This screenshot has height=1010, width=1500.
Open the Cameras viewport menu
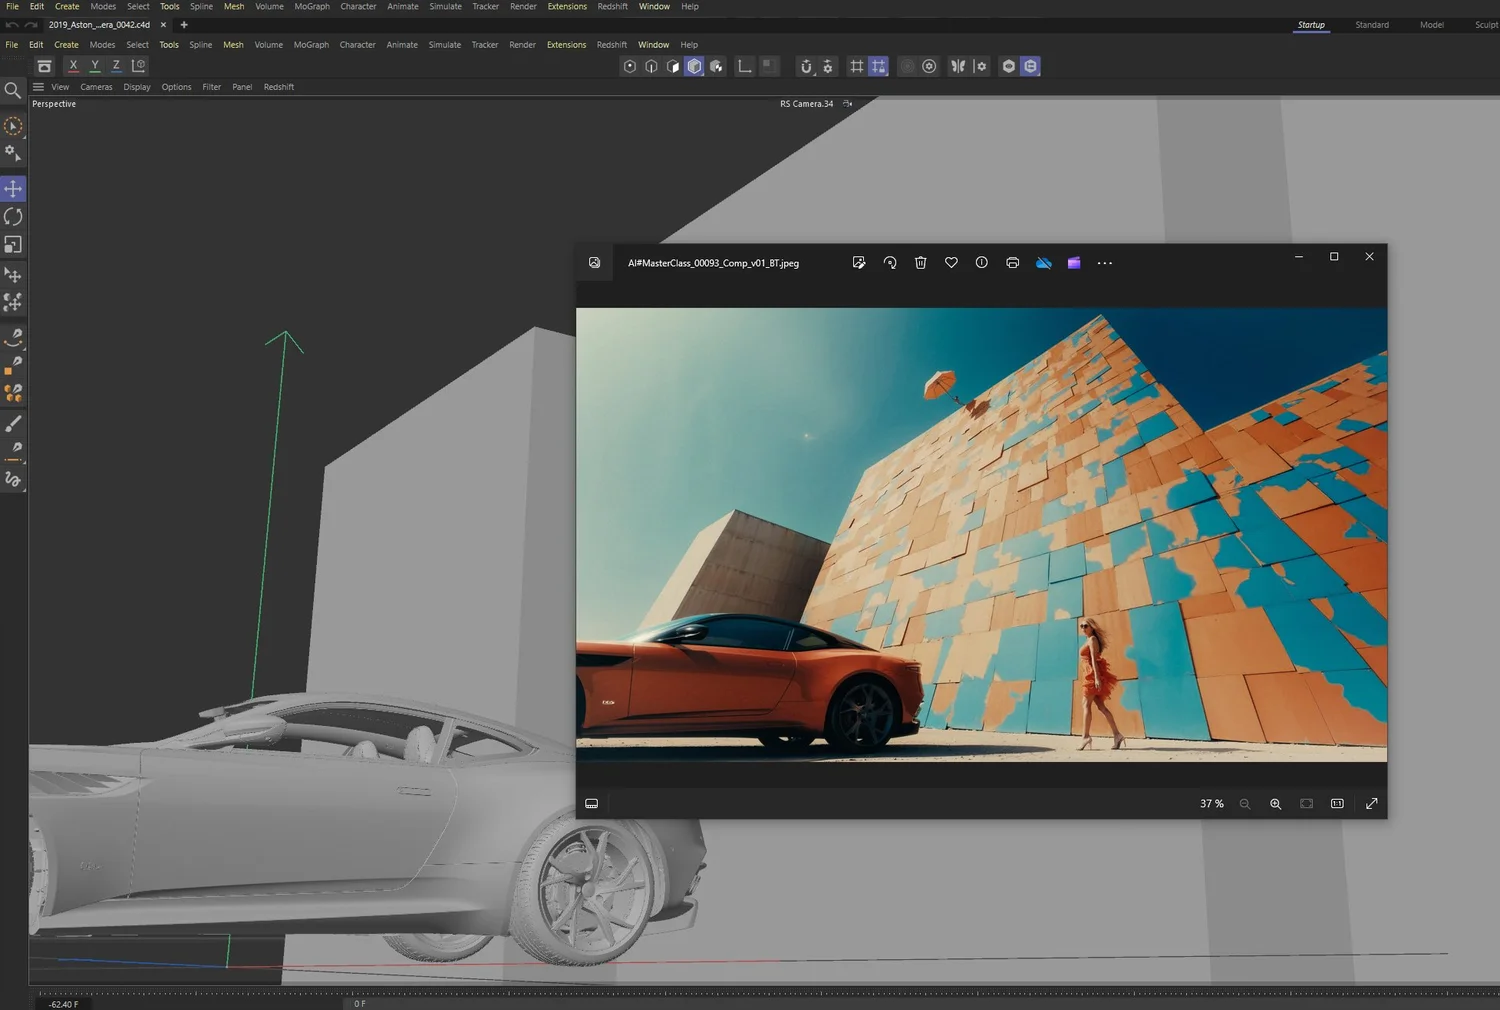[x=96, y=87]
